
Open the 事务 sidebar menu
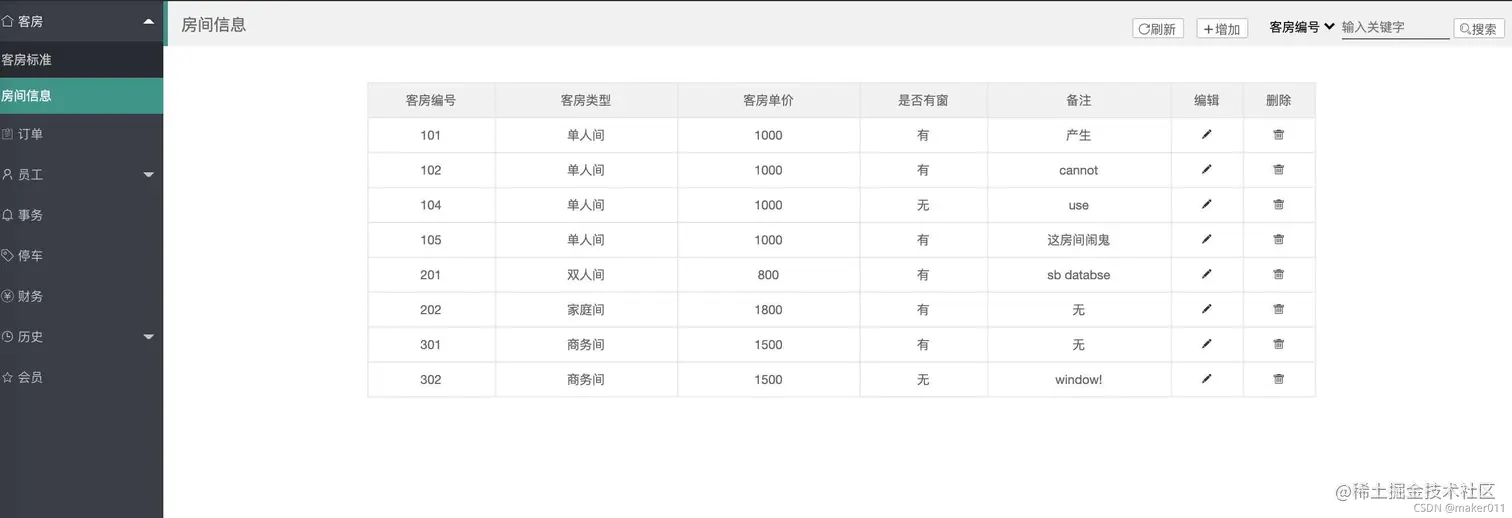[x=81, y=215]
